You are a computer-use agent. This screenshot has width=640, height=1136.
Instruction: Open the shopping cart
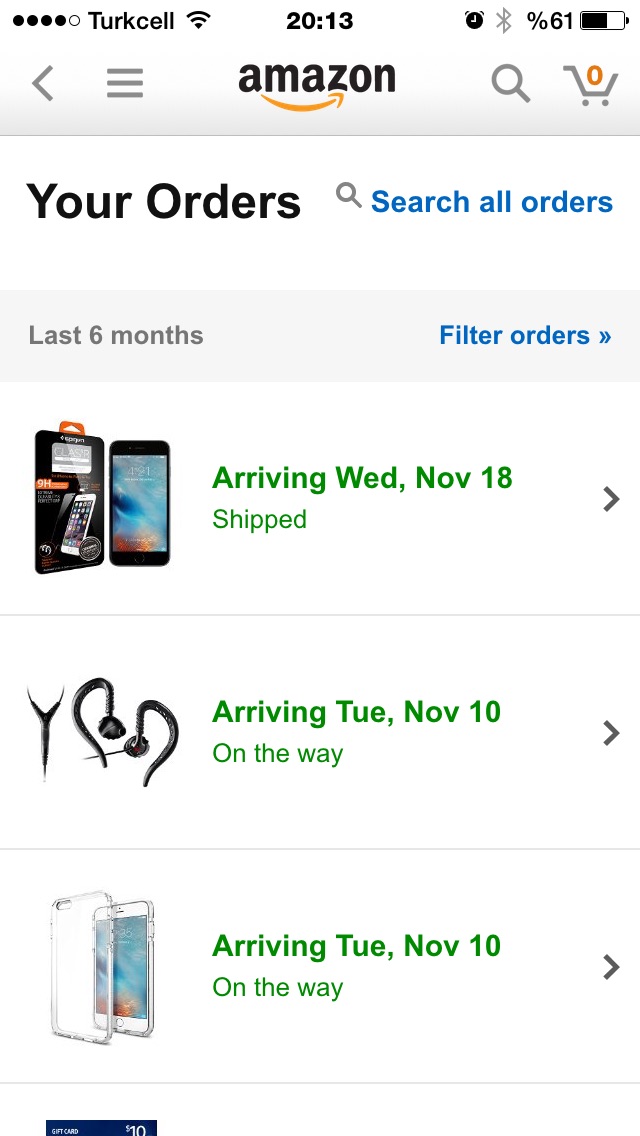tap(591, 85)
